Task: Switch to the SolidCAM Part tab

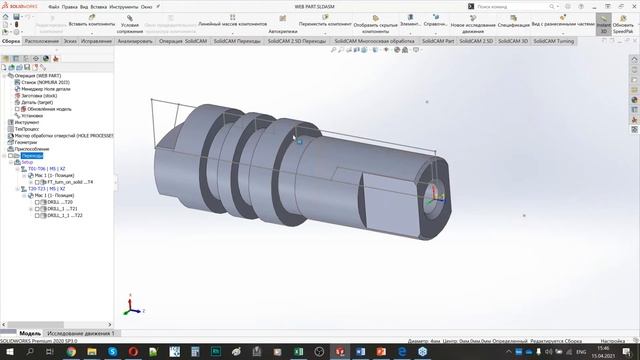Action: coord(438,41)
